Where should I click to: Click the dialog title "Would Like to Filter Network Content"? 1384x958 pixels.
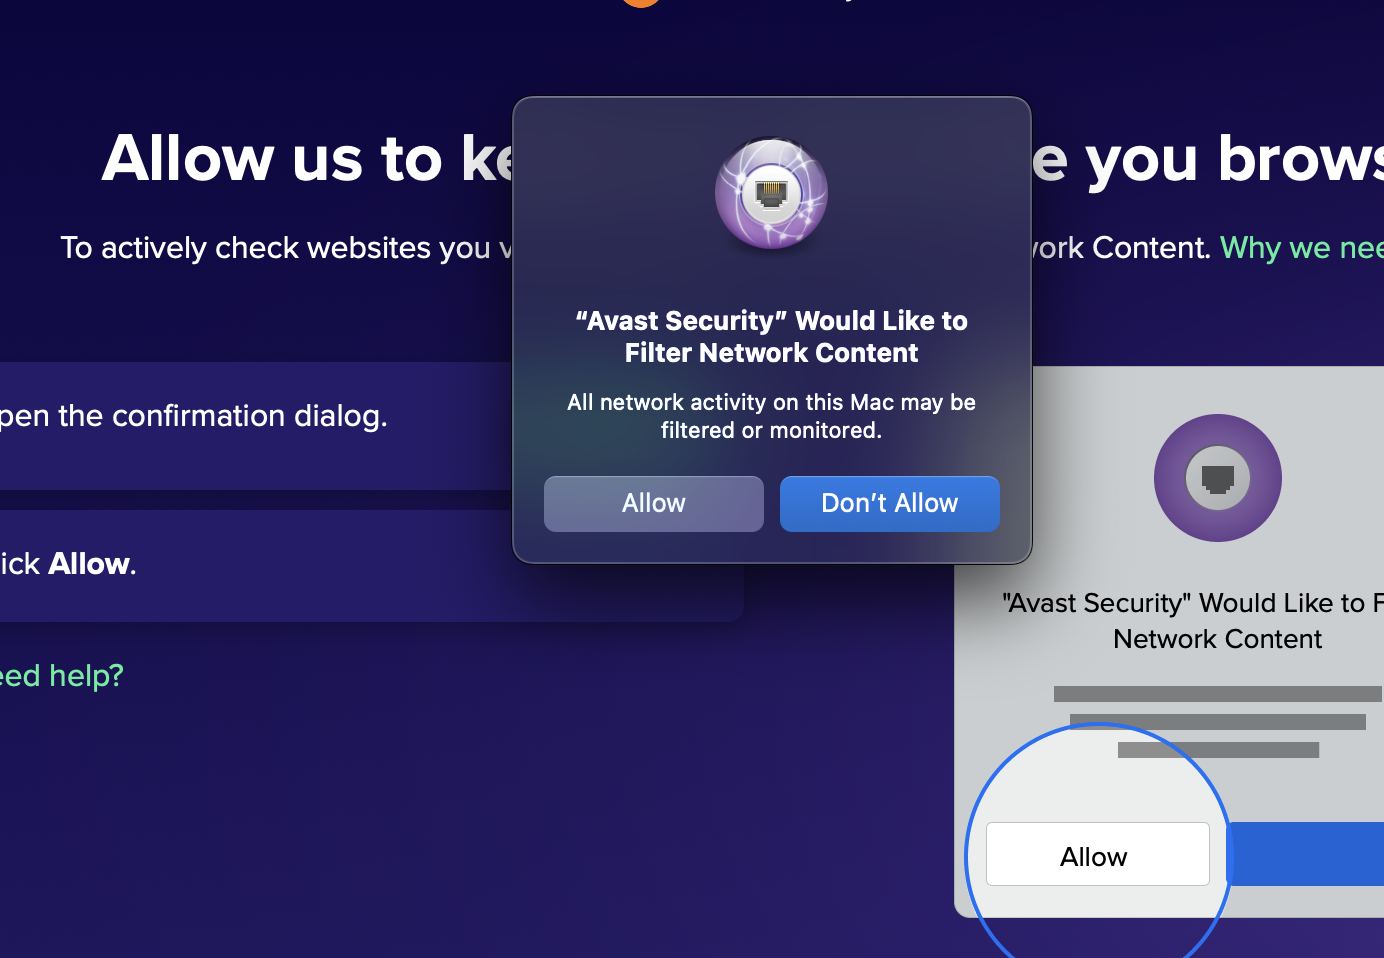(x=771, y=337)
